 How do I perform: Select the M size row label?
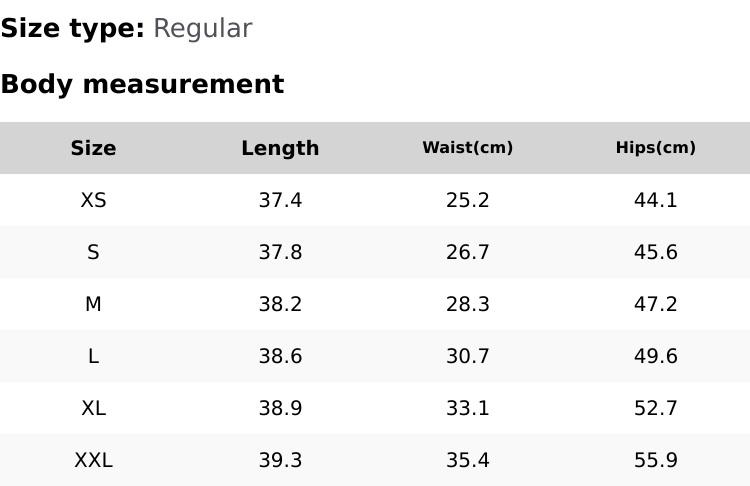point(93,304)
